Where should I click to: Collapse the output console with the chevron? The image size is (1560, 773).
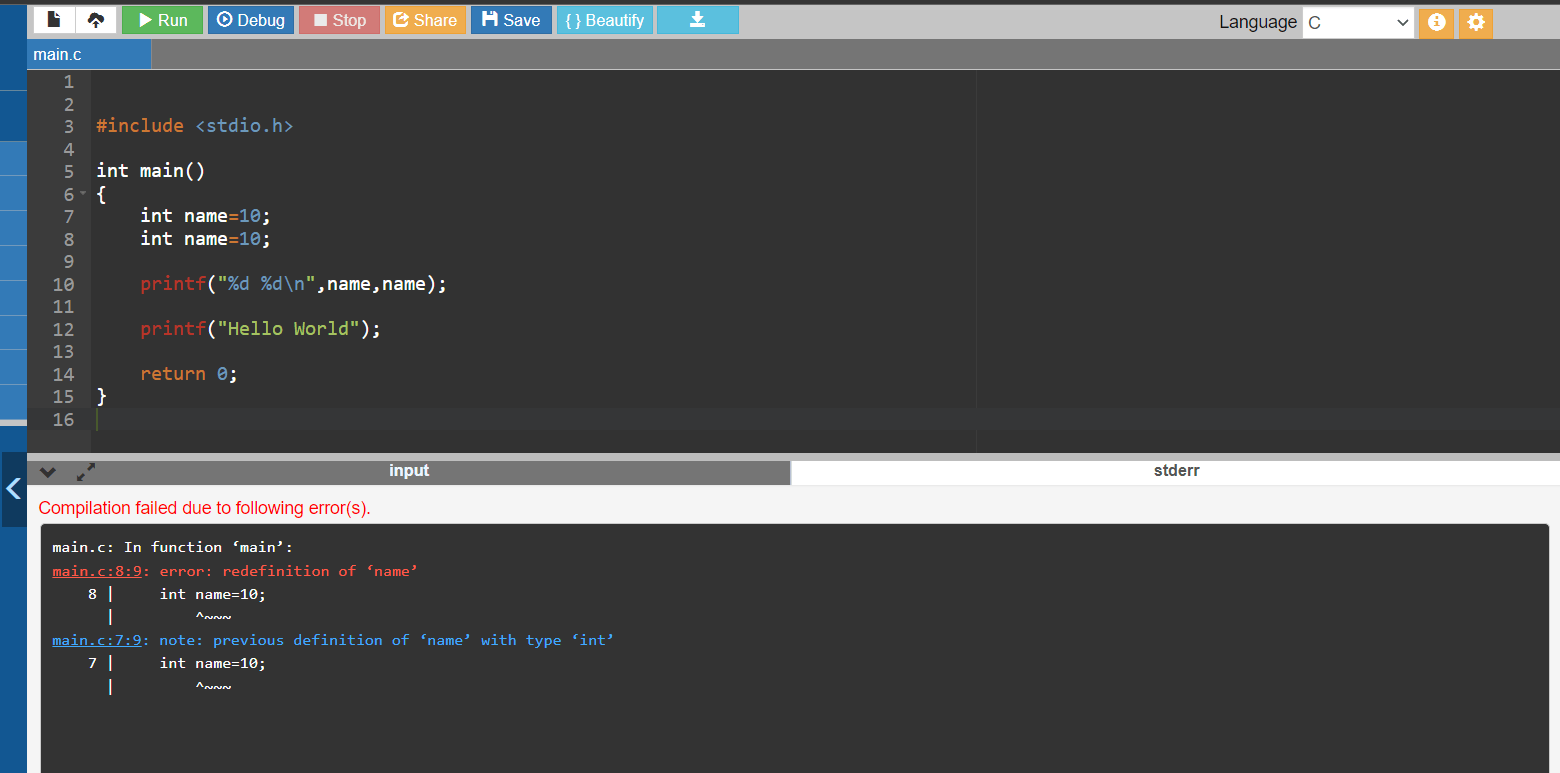pyautogui.click(x=47, y=471)
